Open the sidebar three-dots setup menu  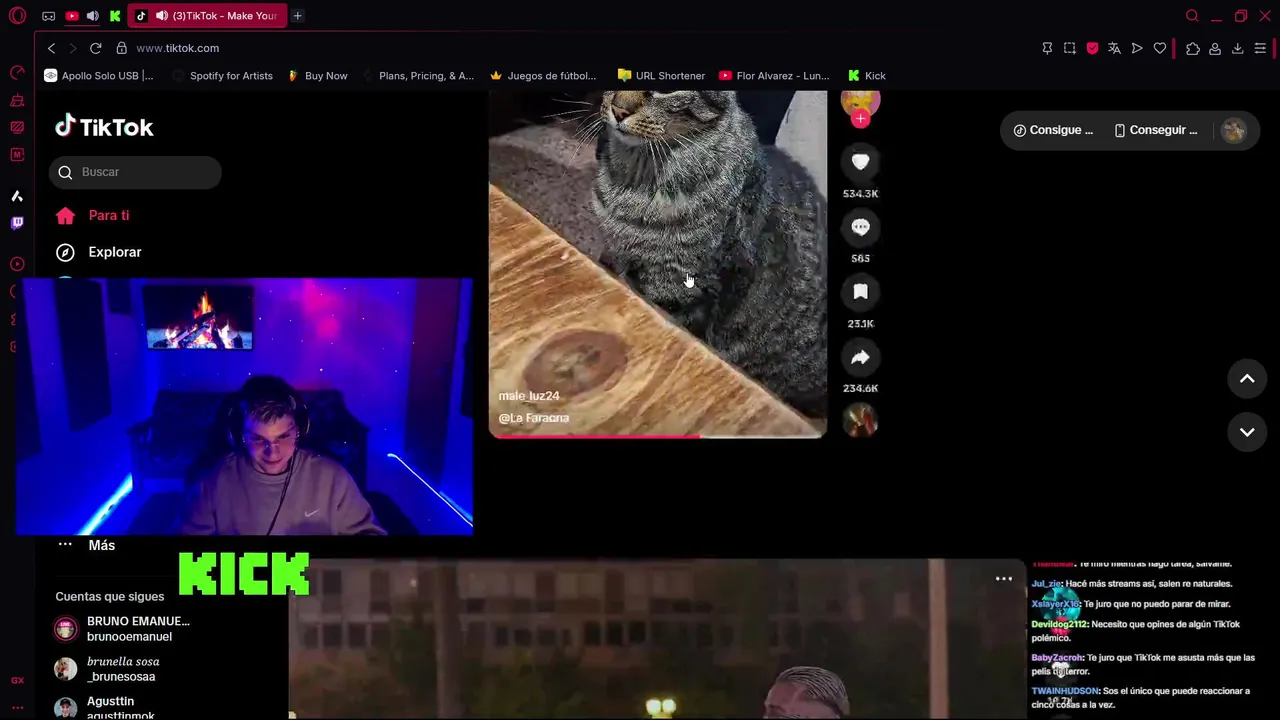tap(17, 707)
